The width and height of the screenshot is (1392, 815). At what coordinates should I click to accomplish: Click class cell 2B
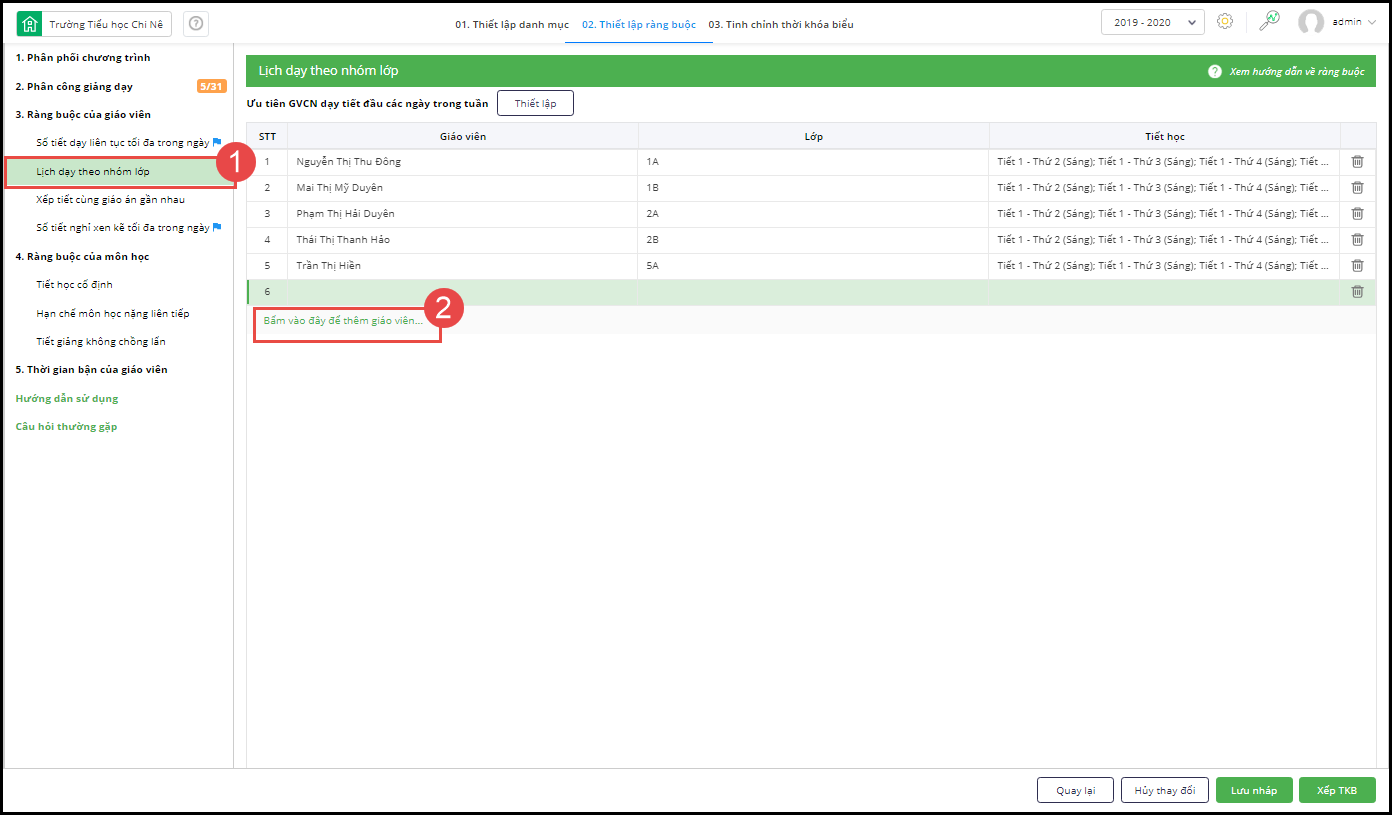pyautogui.click(x=814, y=239)
